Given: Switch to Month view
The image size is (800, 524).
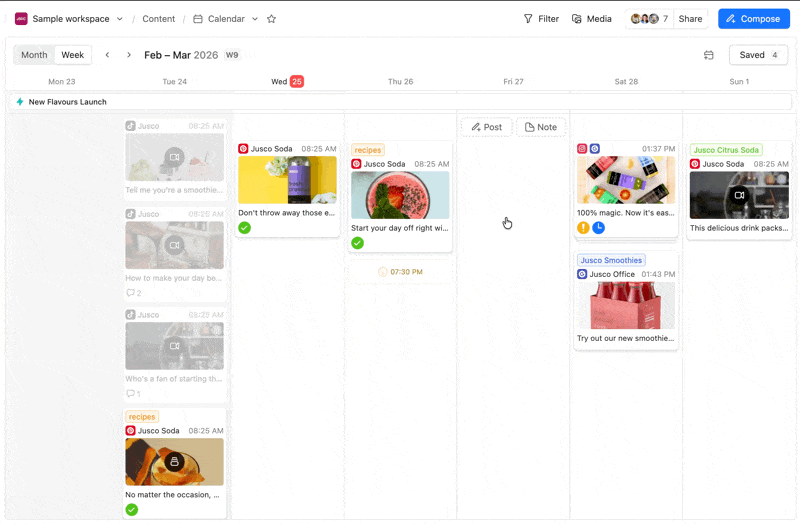Looking at the screenshot, I should click(x=34, y=55).
